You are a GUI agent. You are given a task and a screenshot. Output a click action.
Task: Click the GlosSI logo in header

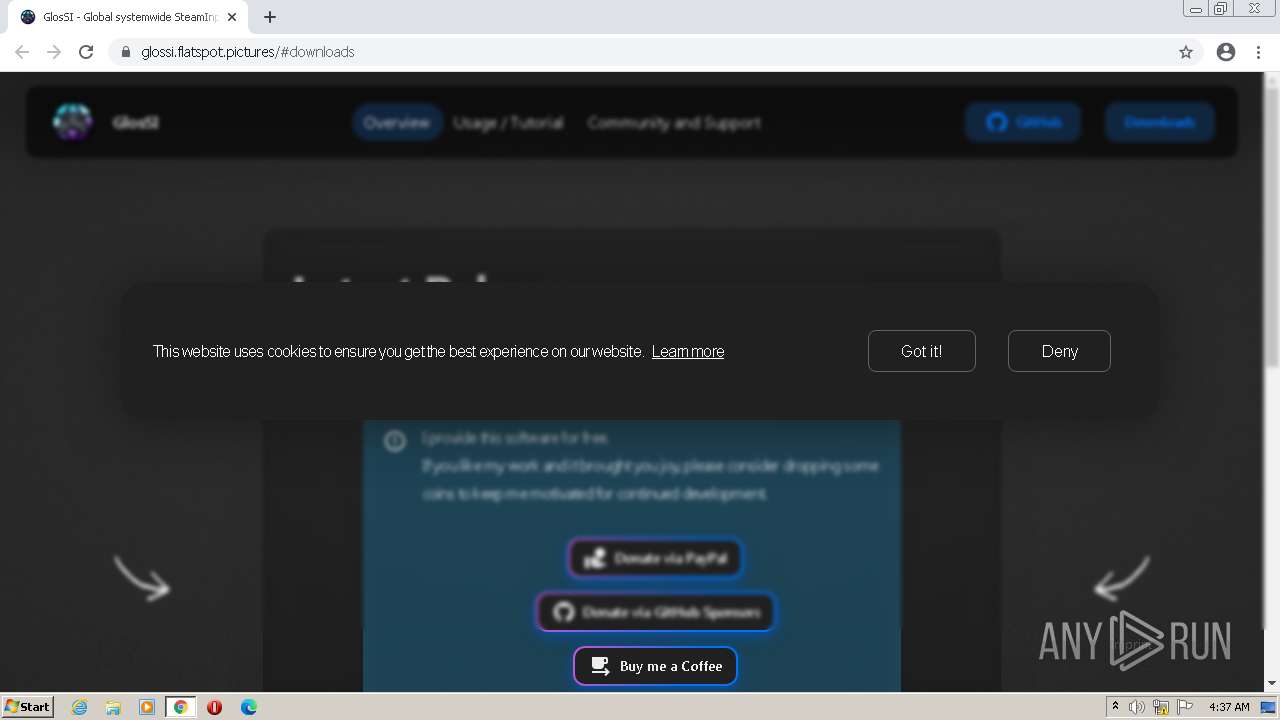tap(73, 122)
